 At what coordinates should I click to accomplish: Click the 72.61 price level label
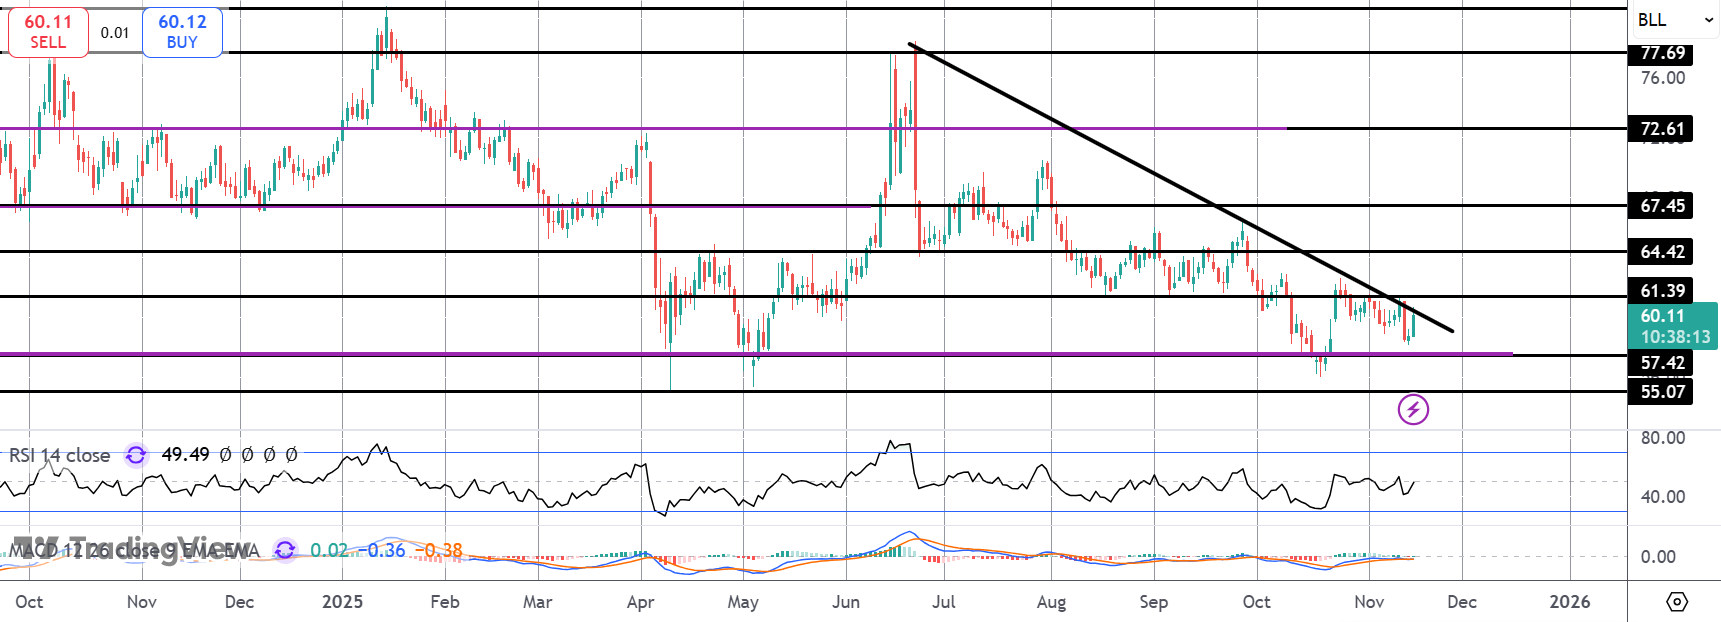[1662, 128]
